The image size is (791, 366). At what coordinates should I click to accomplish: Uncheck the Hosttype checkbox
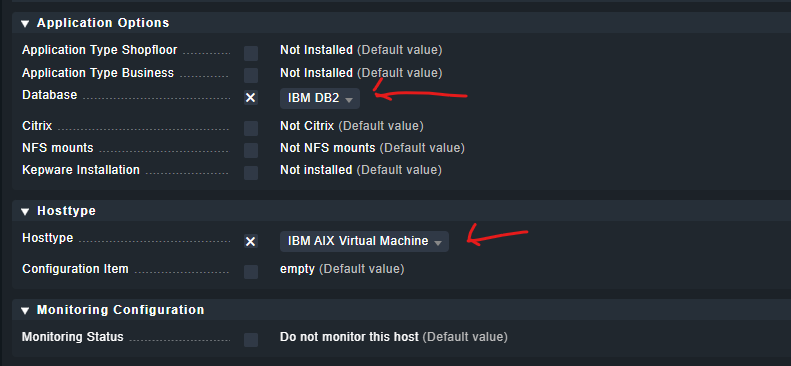(x=251, y=241)
